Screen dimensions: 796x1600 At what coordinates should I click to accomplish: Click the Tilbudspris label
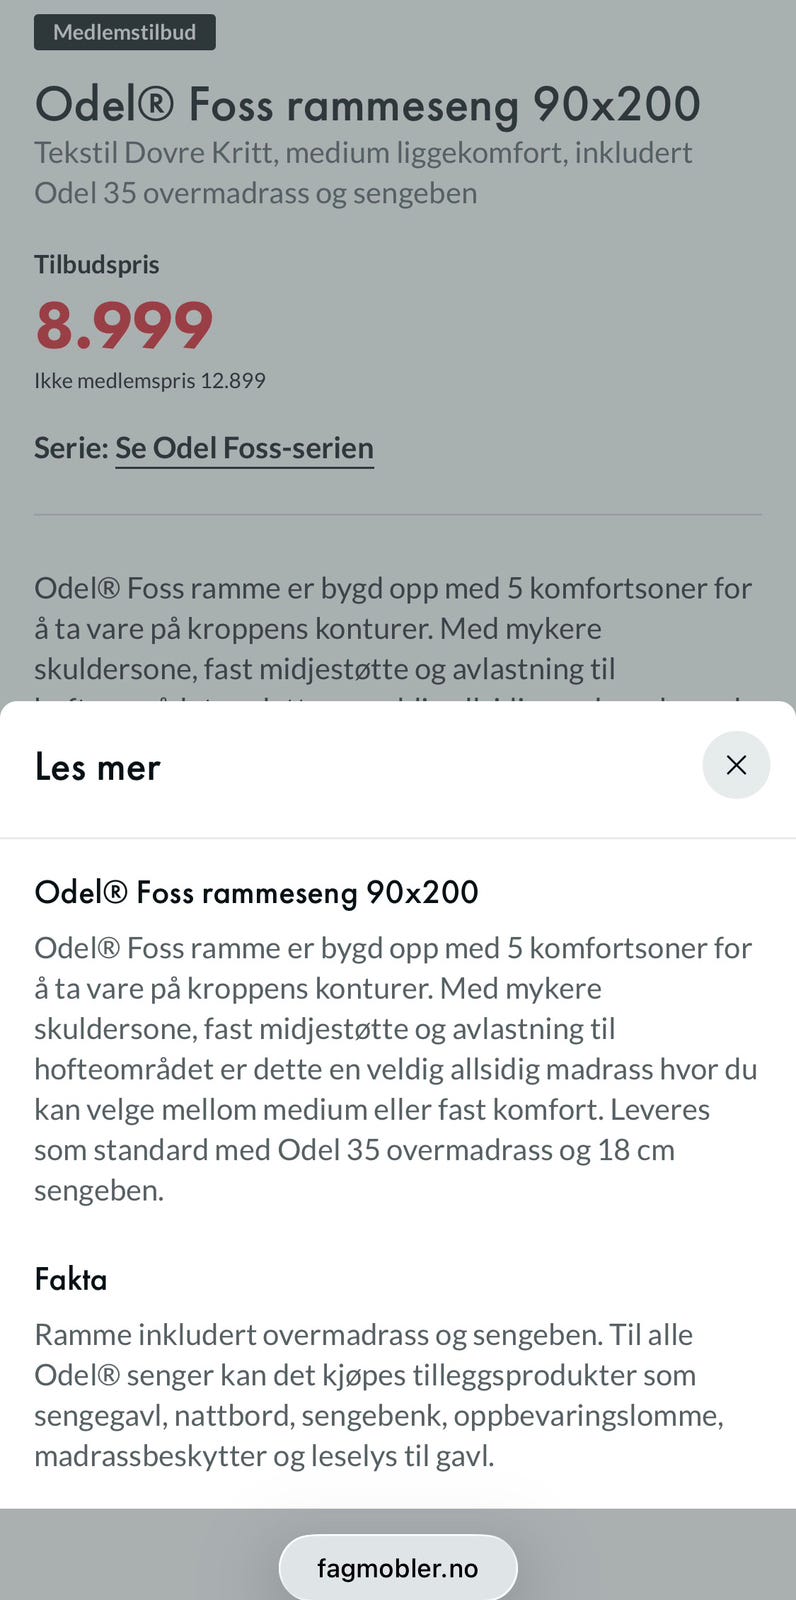(97, 265)
